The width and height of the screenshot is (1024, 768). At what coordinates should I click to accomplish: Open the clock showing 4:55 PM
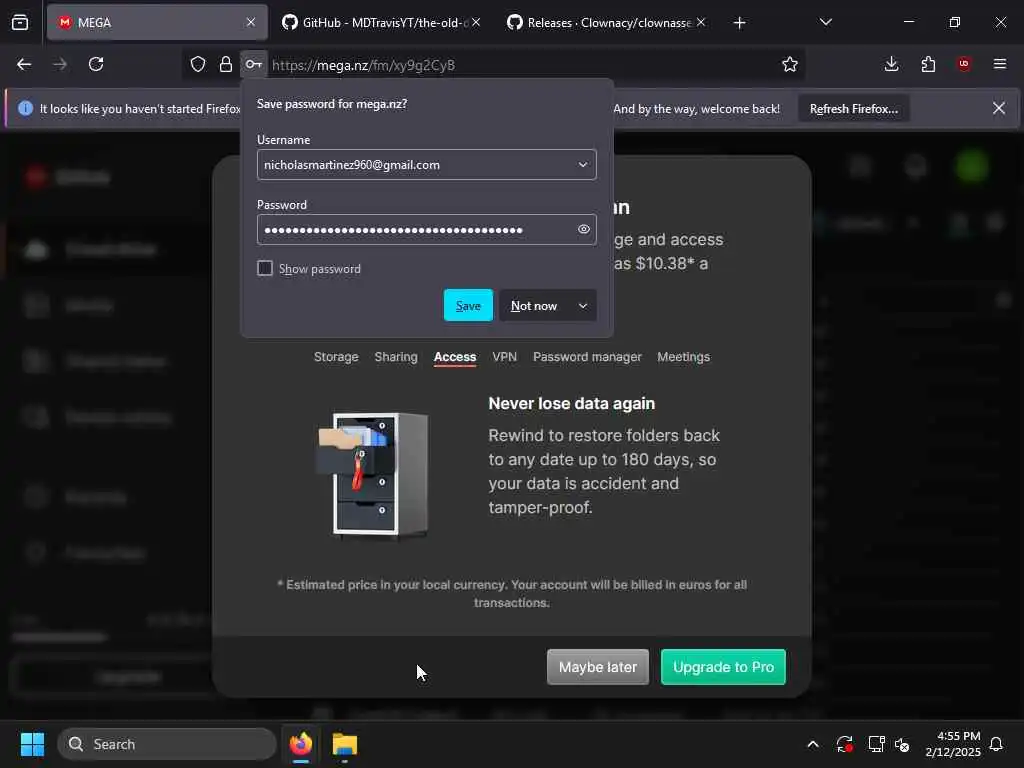pyautogui.click(x=952, y=744)
